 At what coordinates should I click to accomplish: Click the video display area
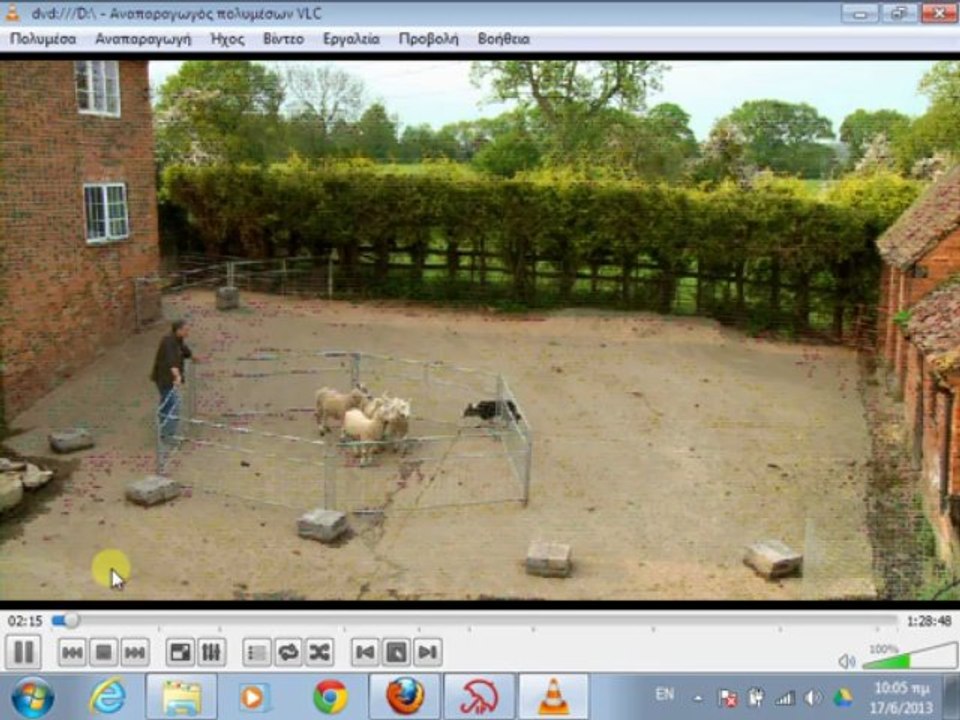point(480,329)
